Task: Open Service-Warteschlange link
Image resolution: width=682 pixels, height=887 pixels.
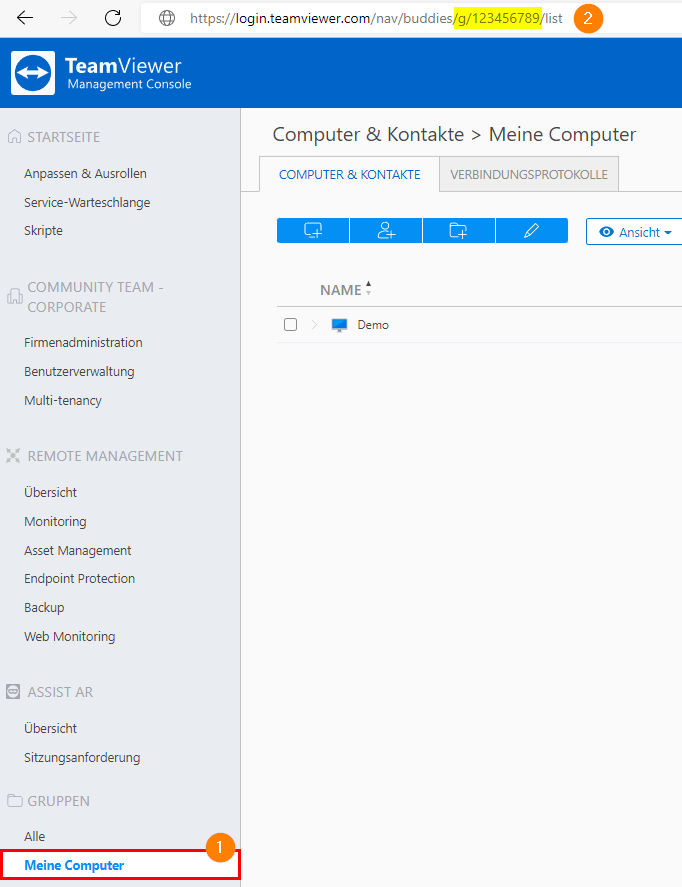Action: coord(87,203)
